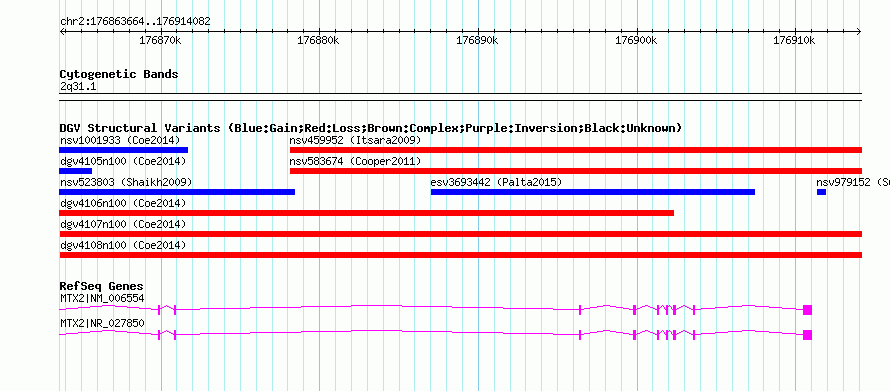
Task: Click the nsv1001933 (Coe2014) blue gain bar
Action: pos(124,150)
